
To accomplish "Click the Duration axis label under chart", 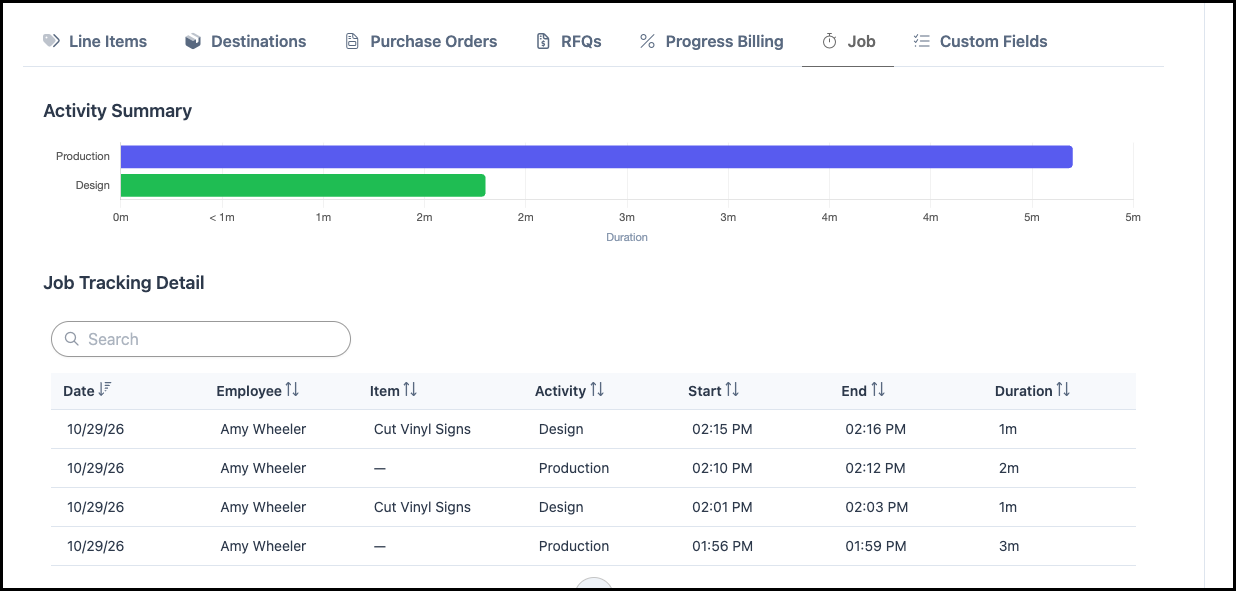I will point(627,238).
